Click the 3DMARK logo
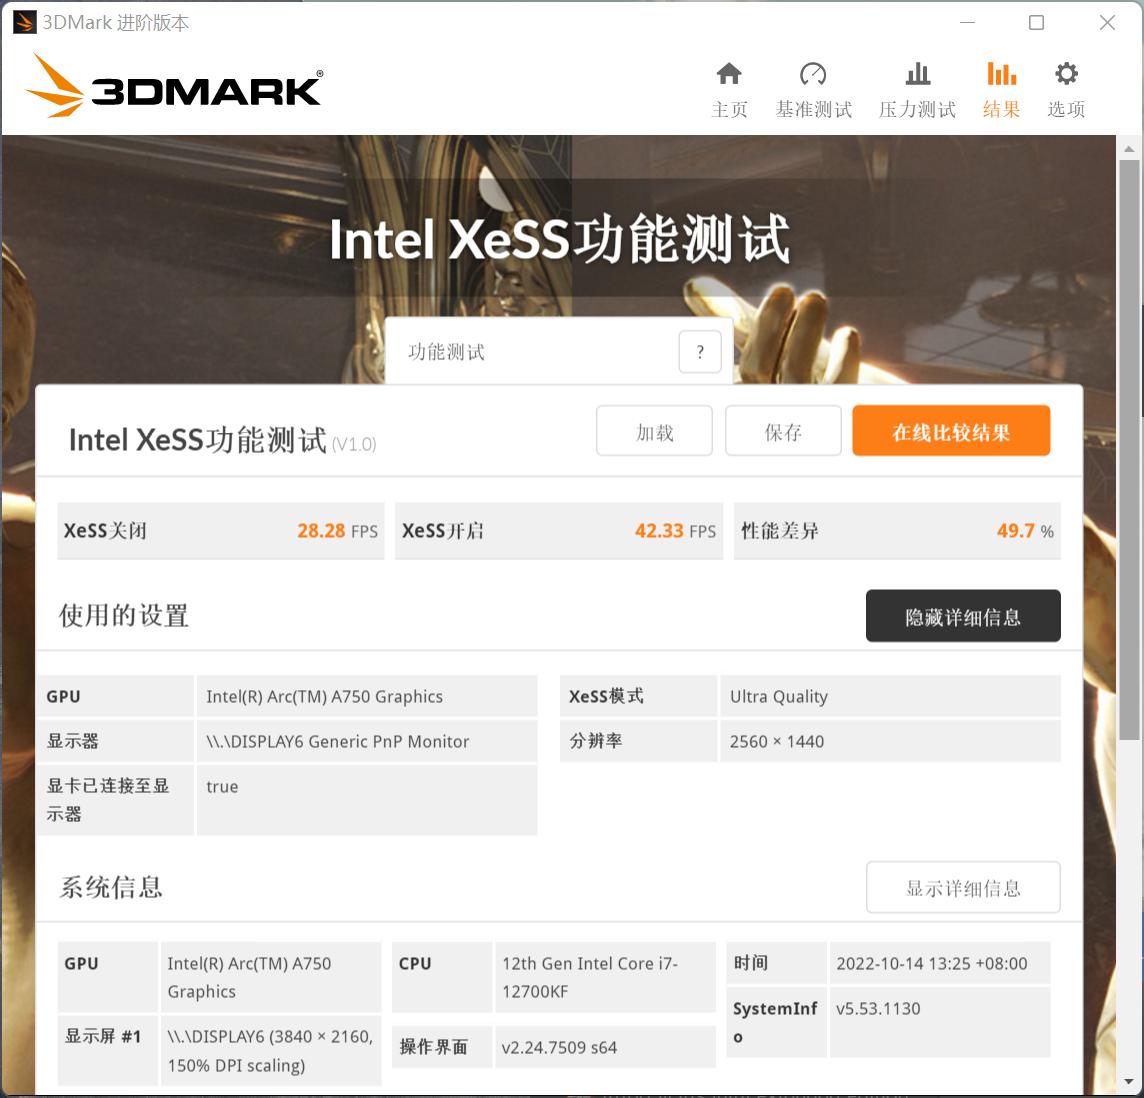The width and height of the screenshot is (1144, 1098). pyautogui.click(x=172, y=85)
